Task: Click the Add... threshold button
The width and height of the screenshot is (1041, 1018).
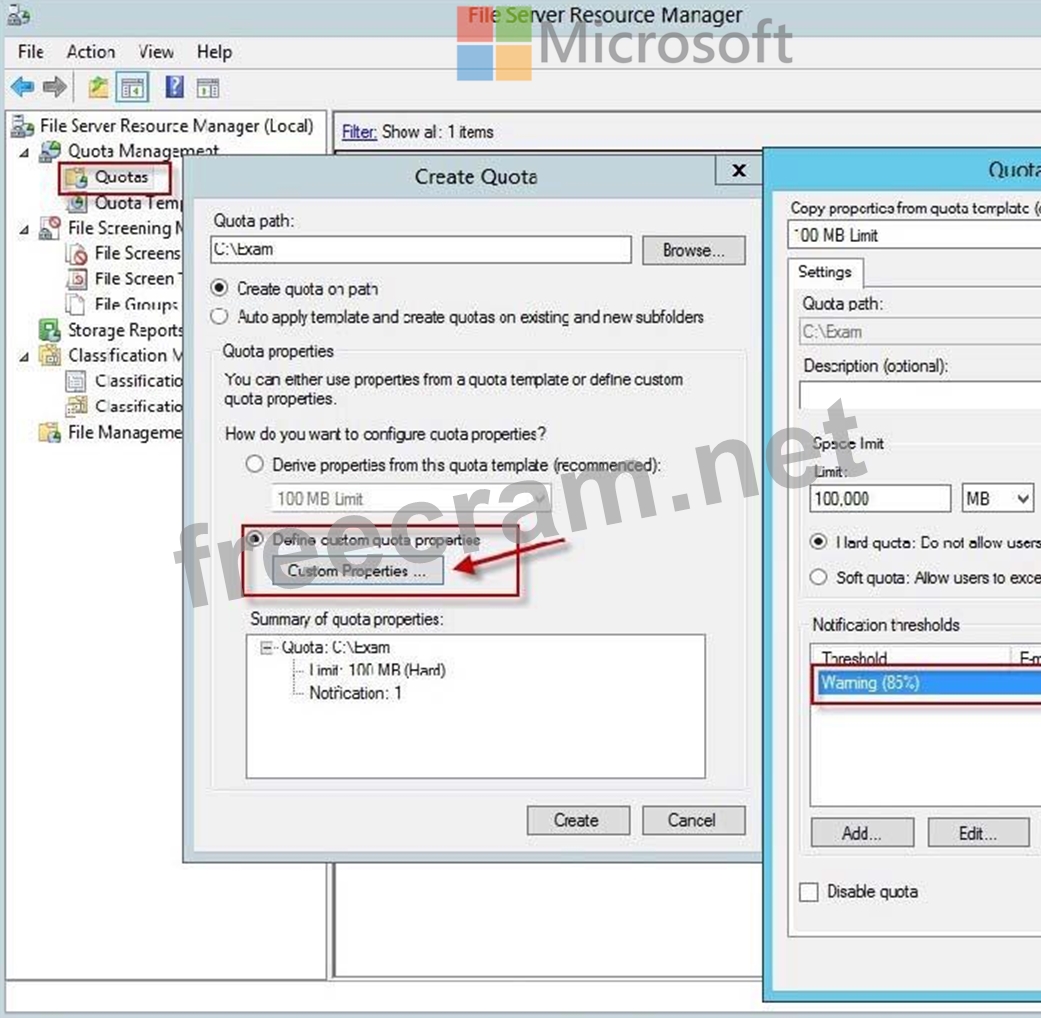Action: click(862, 833)
